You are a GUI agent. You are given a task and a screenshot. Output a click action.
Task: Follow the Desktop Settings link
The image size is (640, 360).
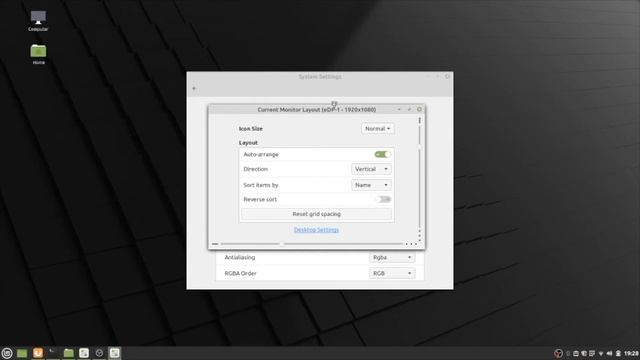316,230
